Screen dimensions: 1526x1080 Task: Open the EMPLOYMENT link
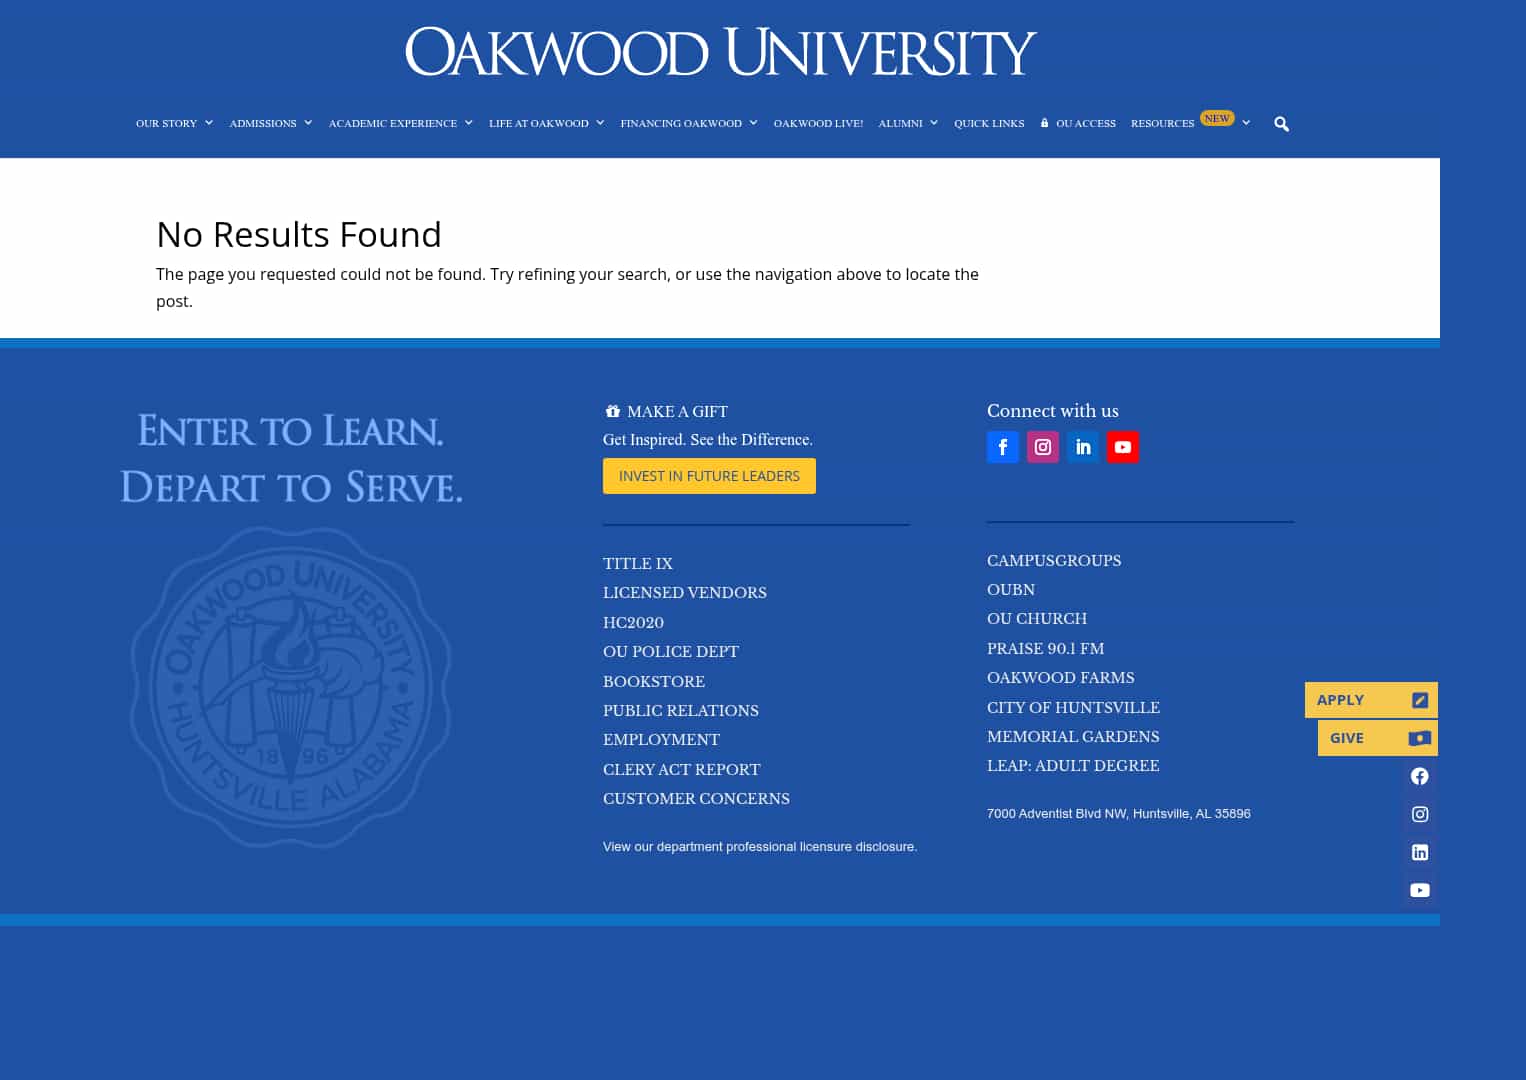click(x=661, y=739)
